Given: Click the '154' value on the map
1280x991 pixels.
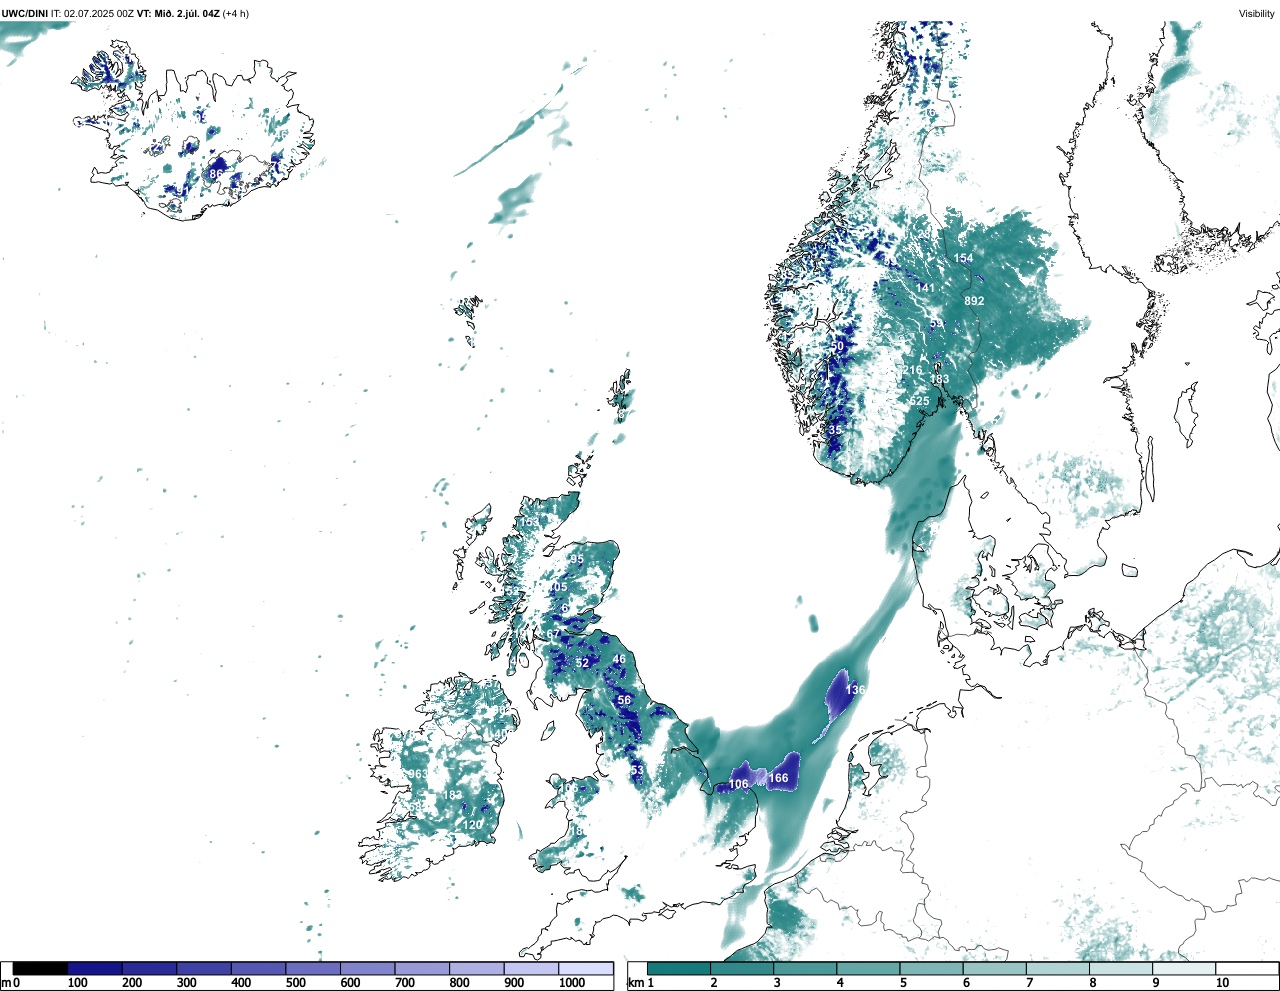Looking at the screenshot, I should (963, 258).
